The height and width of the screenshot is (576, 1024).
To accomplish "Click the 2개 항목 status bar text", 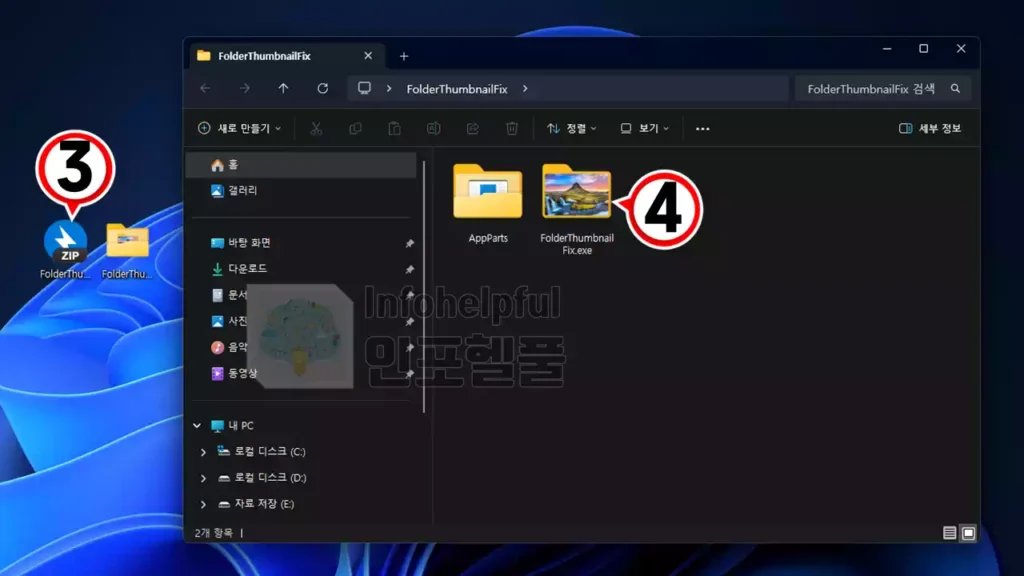I will pyautogui.click(x=214, y=533).
